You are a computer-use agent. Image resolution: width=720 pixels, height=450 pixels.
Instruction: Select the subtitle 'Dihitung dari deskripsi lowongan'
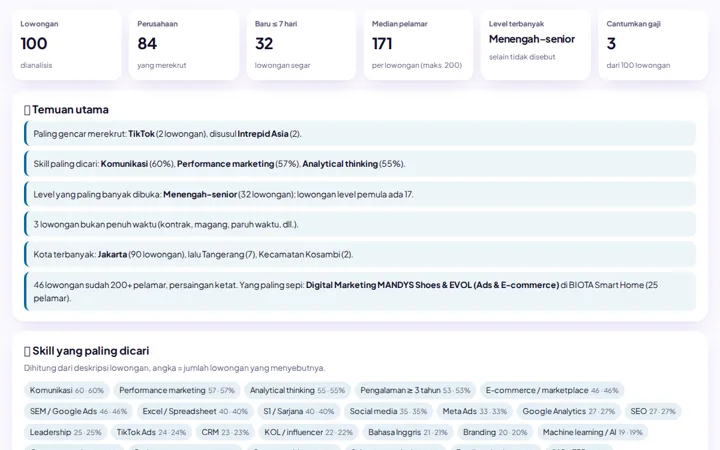click(x=174, y=368)
